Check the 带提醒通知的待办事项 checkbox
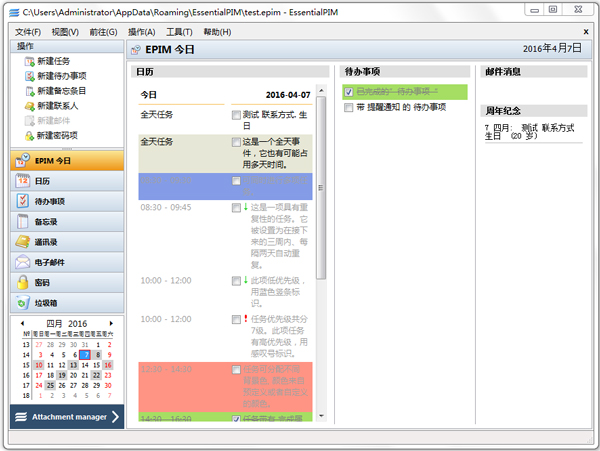 tap(347, 107)
